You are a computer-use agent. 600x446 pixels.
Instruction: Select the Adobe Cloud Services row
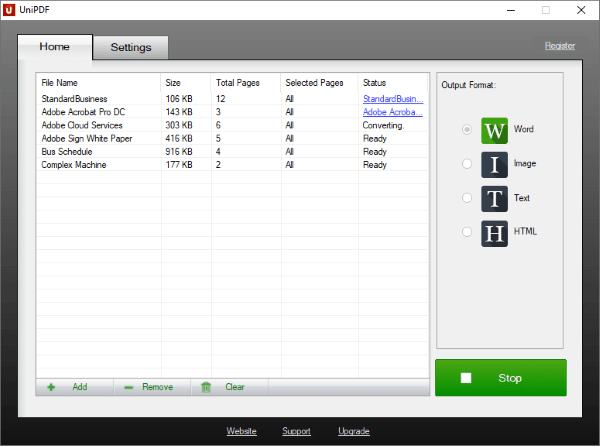(x=233, y=125)
